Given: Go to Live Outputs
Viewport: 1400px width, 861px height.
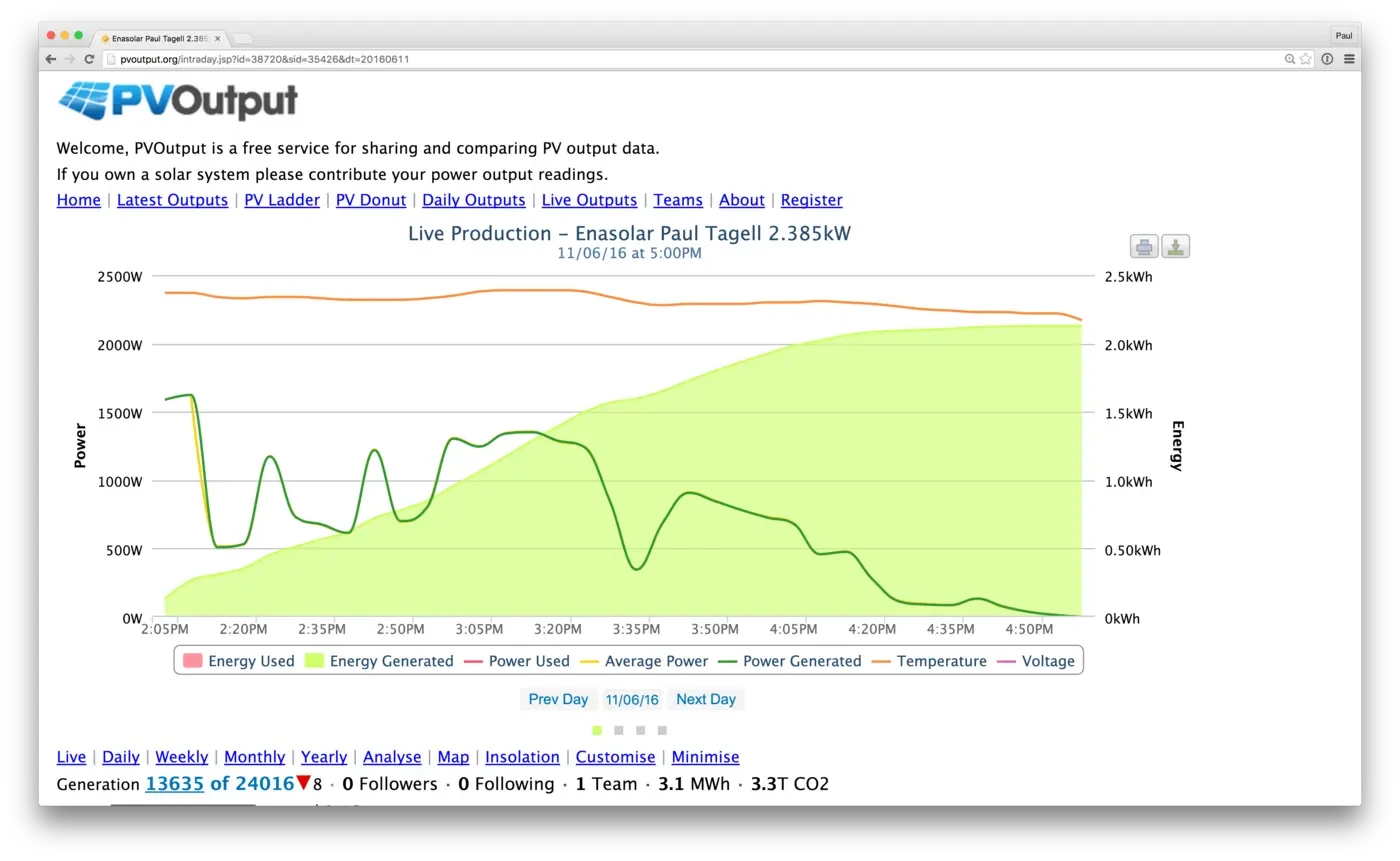Looking at the screenshot, I should tap(589, 200).
